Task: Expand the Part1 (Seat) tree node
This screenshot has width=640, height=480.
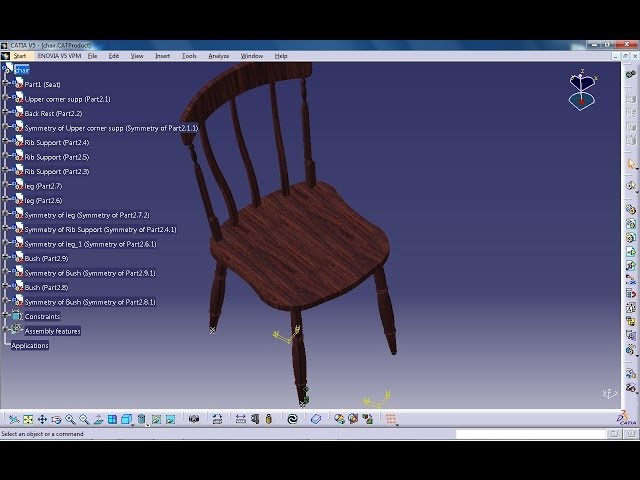Action: pos(5,83)
